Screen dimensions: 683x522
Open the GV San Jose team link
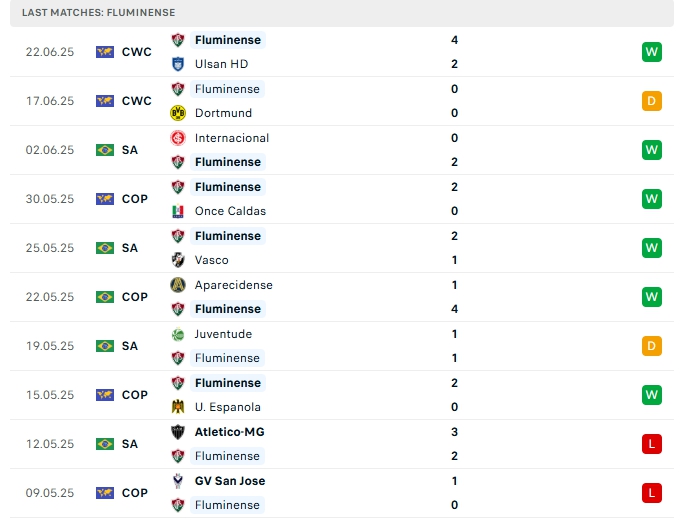coord(230,481)
